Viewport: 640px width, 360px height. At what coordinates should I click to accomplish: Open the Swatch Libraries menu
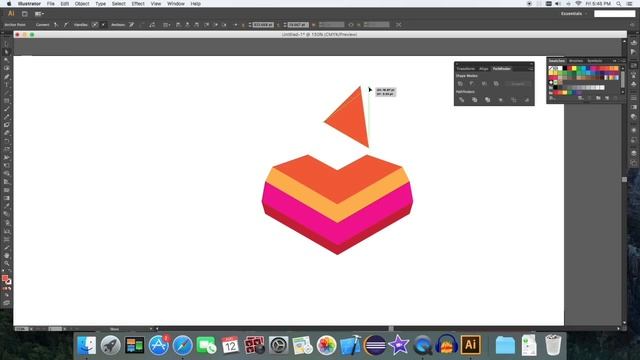tap(552, 98)
